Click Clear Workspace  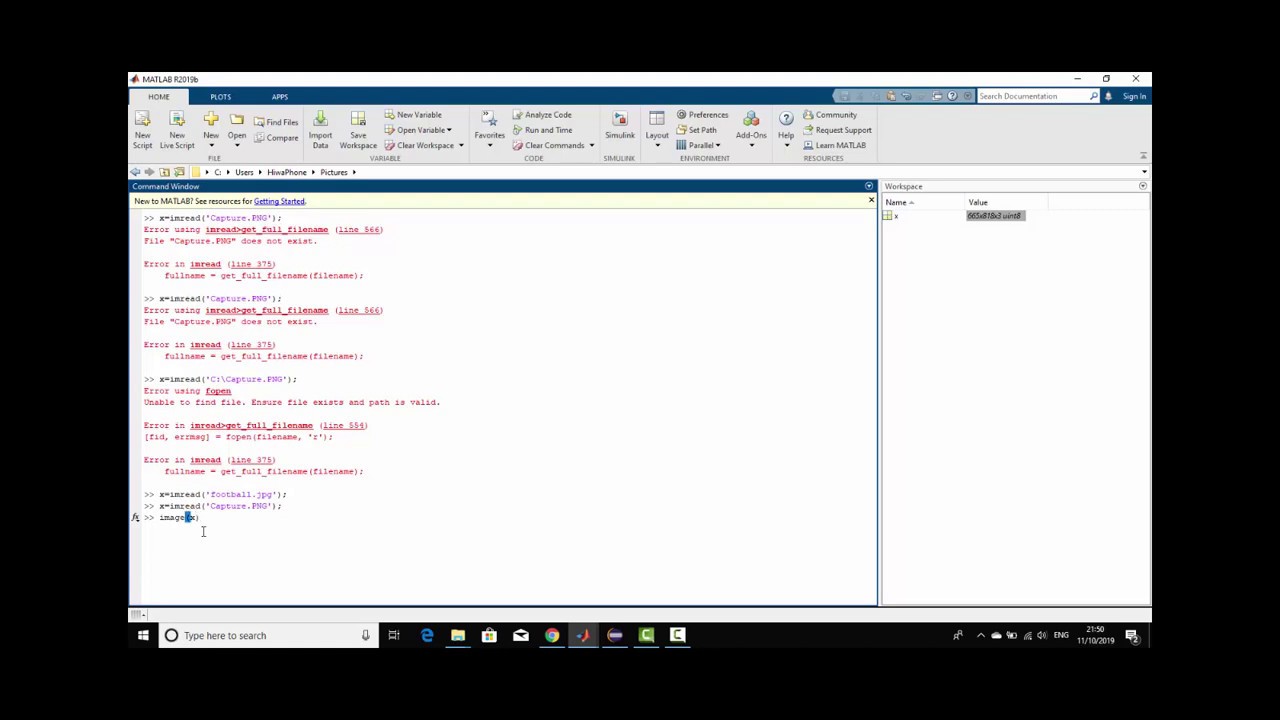point(420,145)
